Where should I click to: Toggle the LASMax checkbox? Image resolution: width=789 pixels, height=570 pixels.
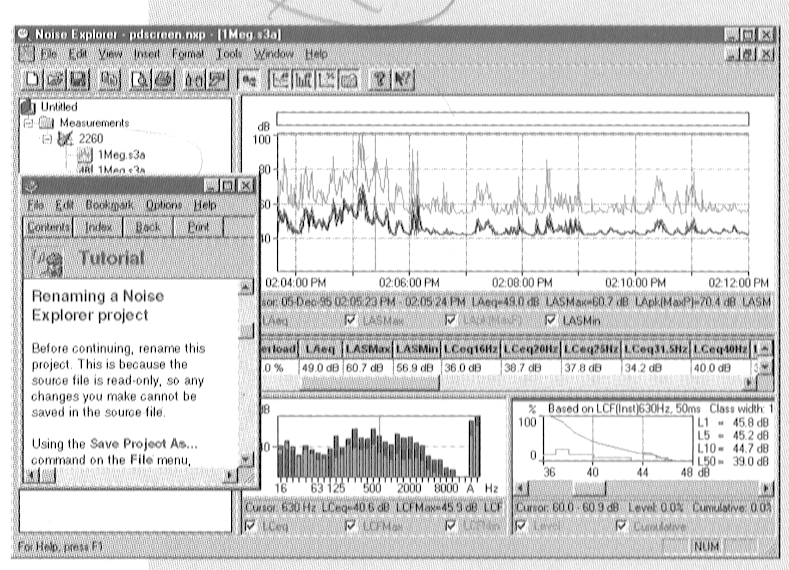pos(351,320)
